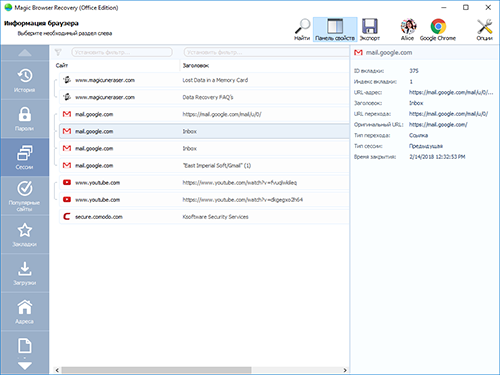
Task: Sort by the Заголовок column header
Action: [x=196, y=66]
